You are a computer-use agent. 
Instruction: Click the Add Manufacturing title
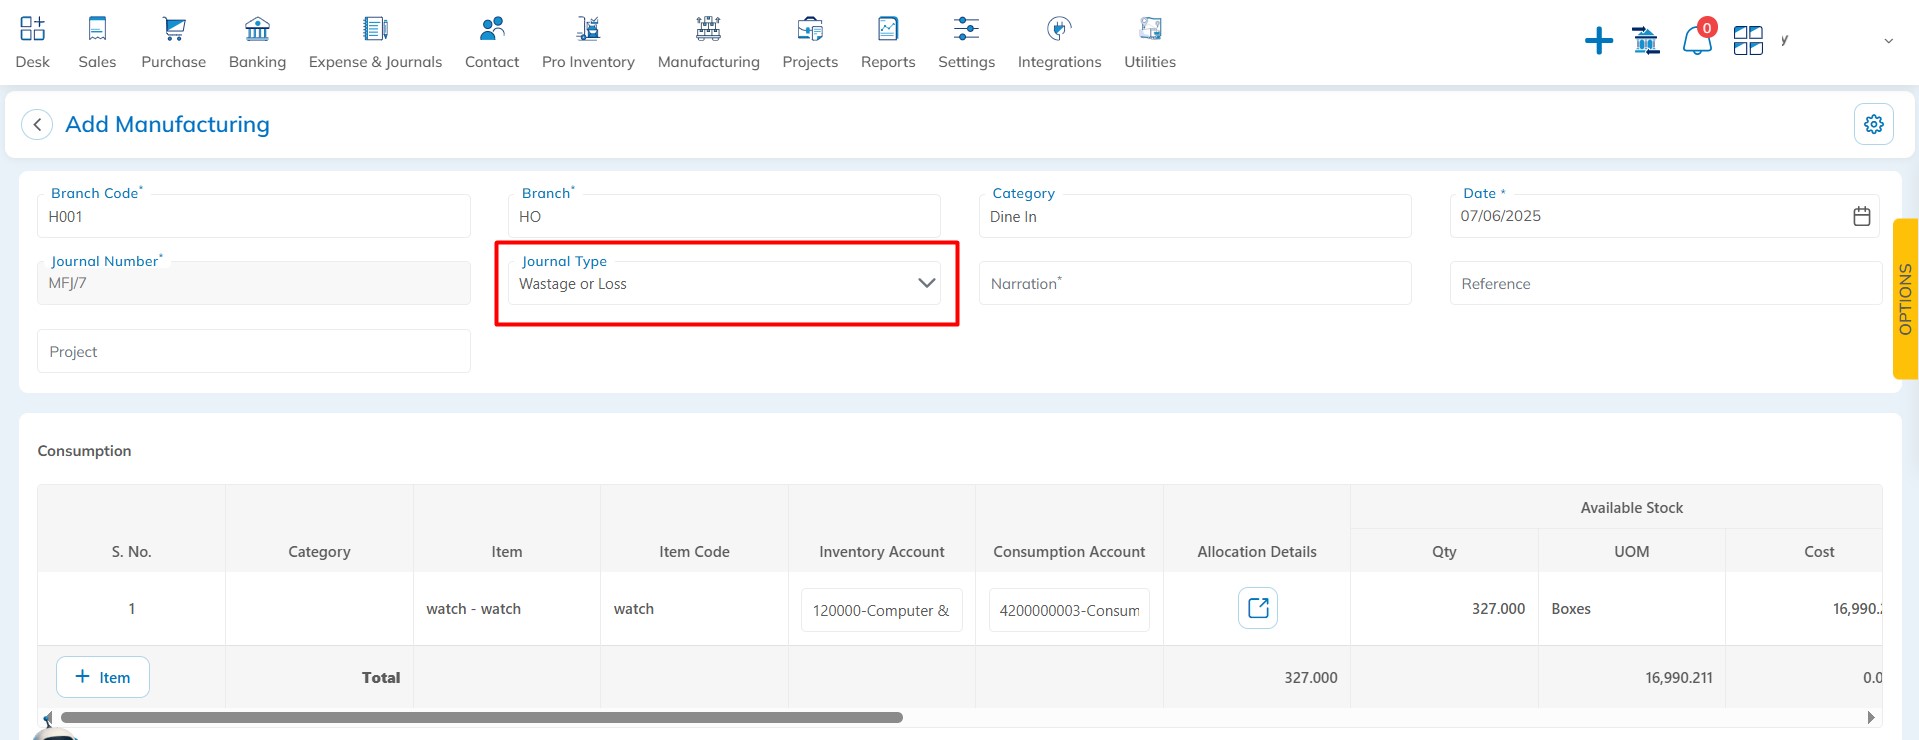pos(167,124)
